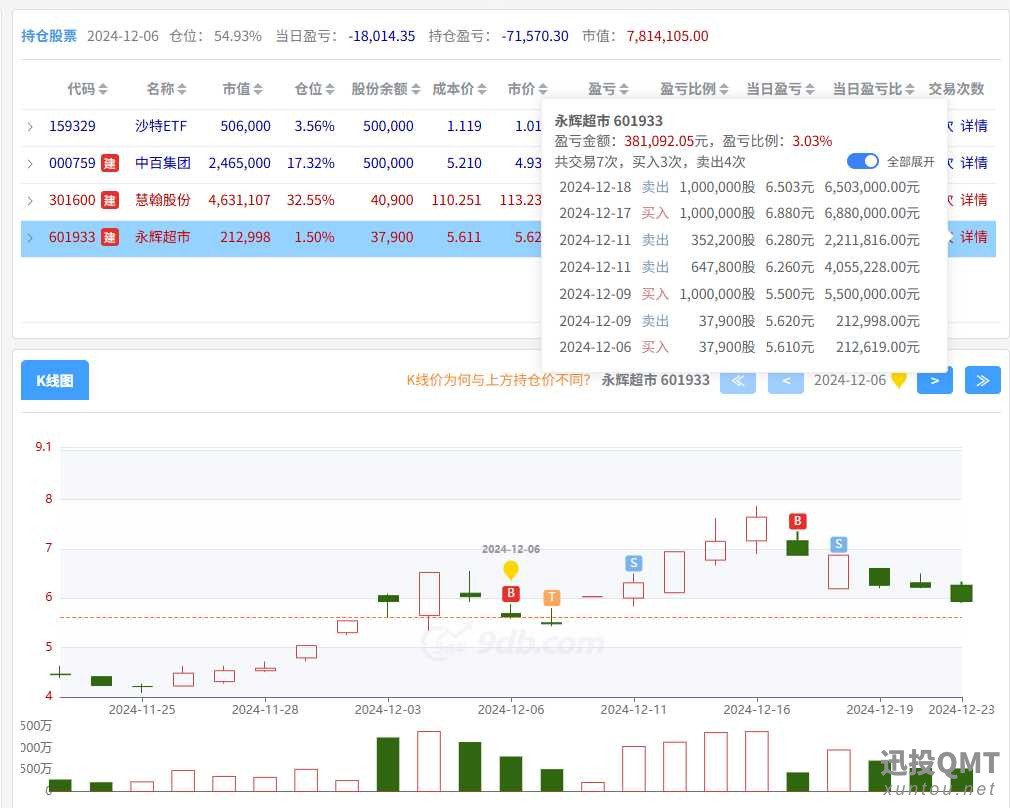Click the orange T marker on the chart
1010x808 pixels.
pos(552,597)
